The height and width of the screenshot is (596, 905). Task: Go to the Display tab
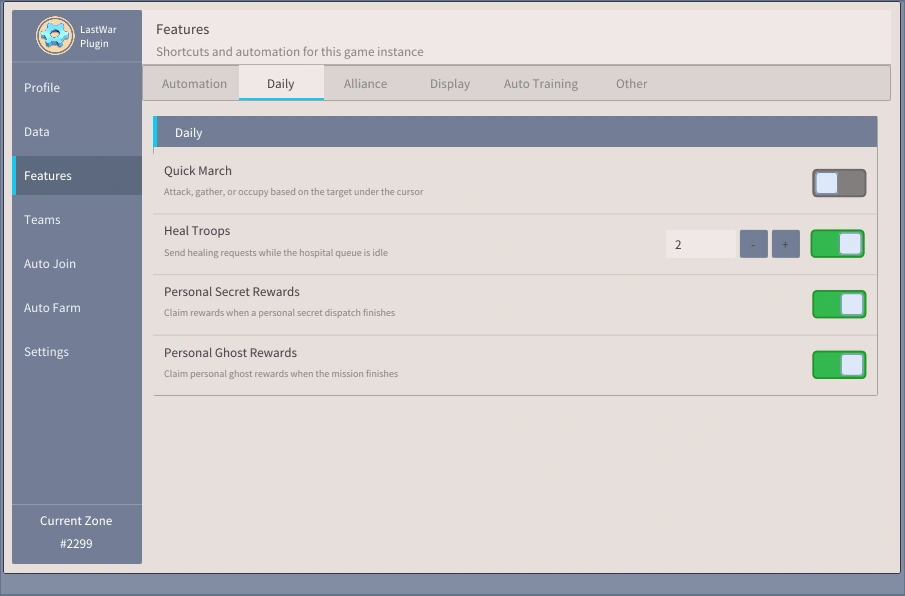[x=450, y=83]
